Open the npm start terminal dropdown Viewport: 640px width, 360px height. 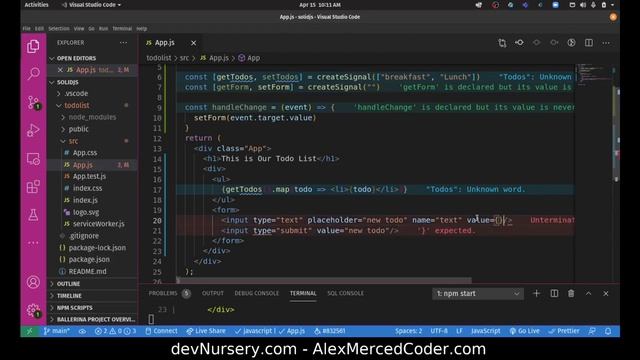click(x=478, y=293)
